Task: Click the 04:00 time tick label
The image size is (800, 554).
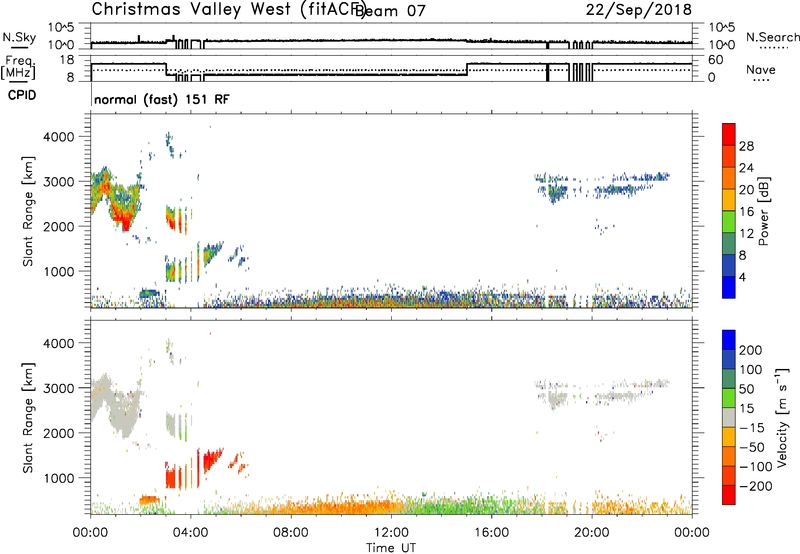Action: coord(191,533)
